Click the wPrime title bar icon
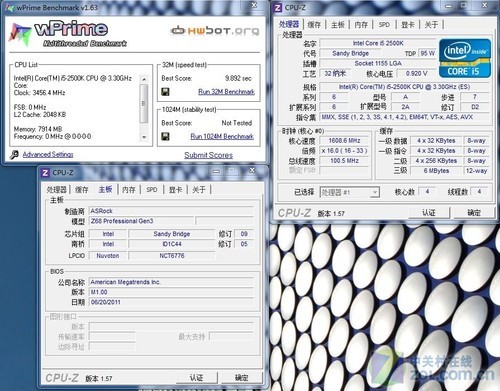 10,7
